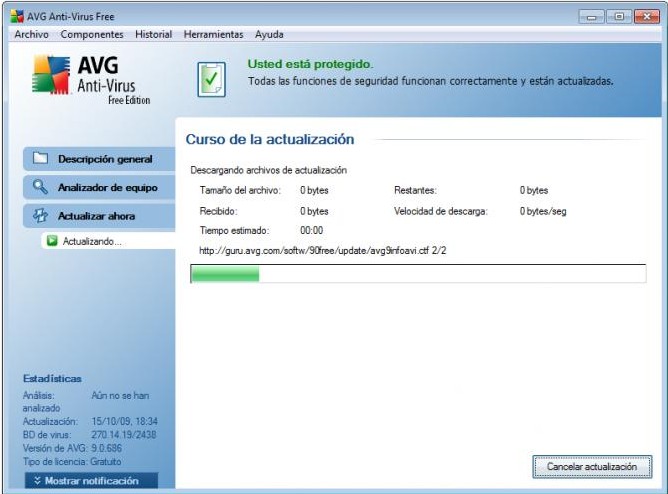This screenshot has width=668, height=494.
Task: Click the guru.avg.com update URL text
Action: [322, 250]
